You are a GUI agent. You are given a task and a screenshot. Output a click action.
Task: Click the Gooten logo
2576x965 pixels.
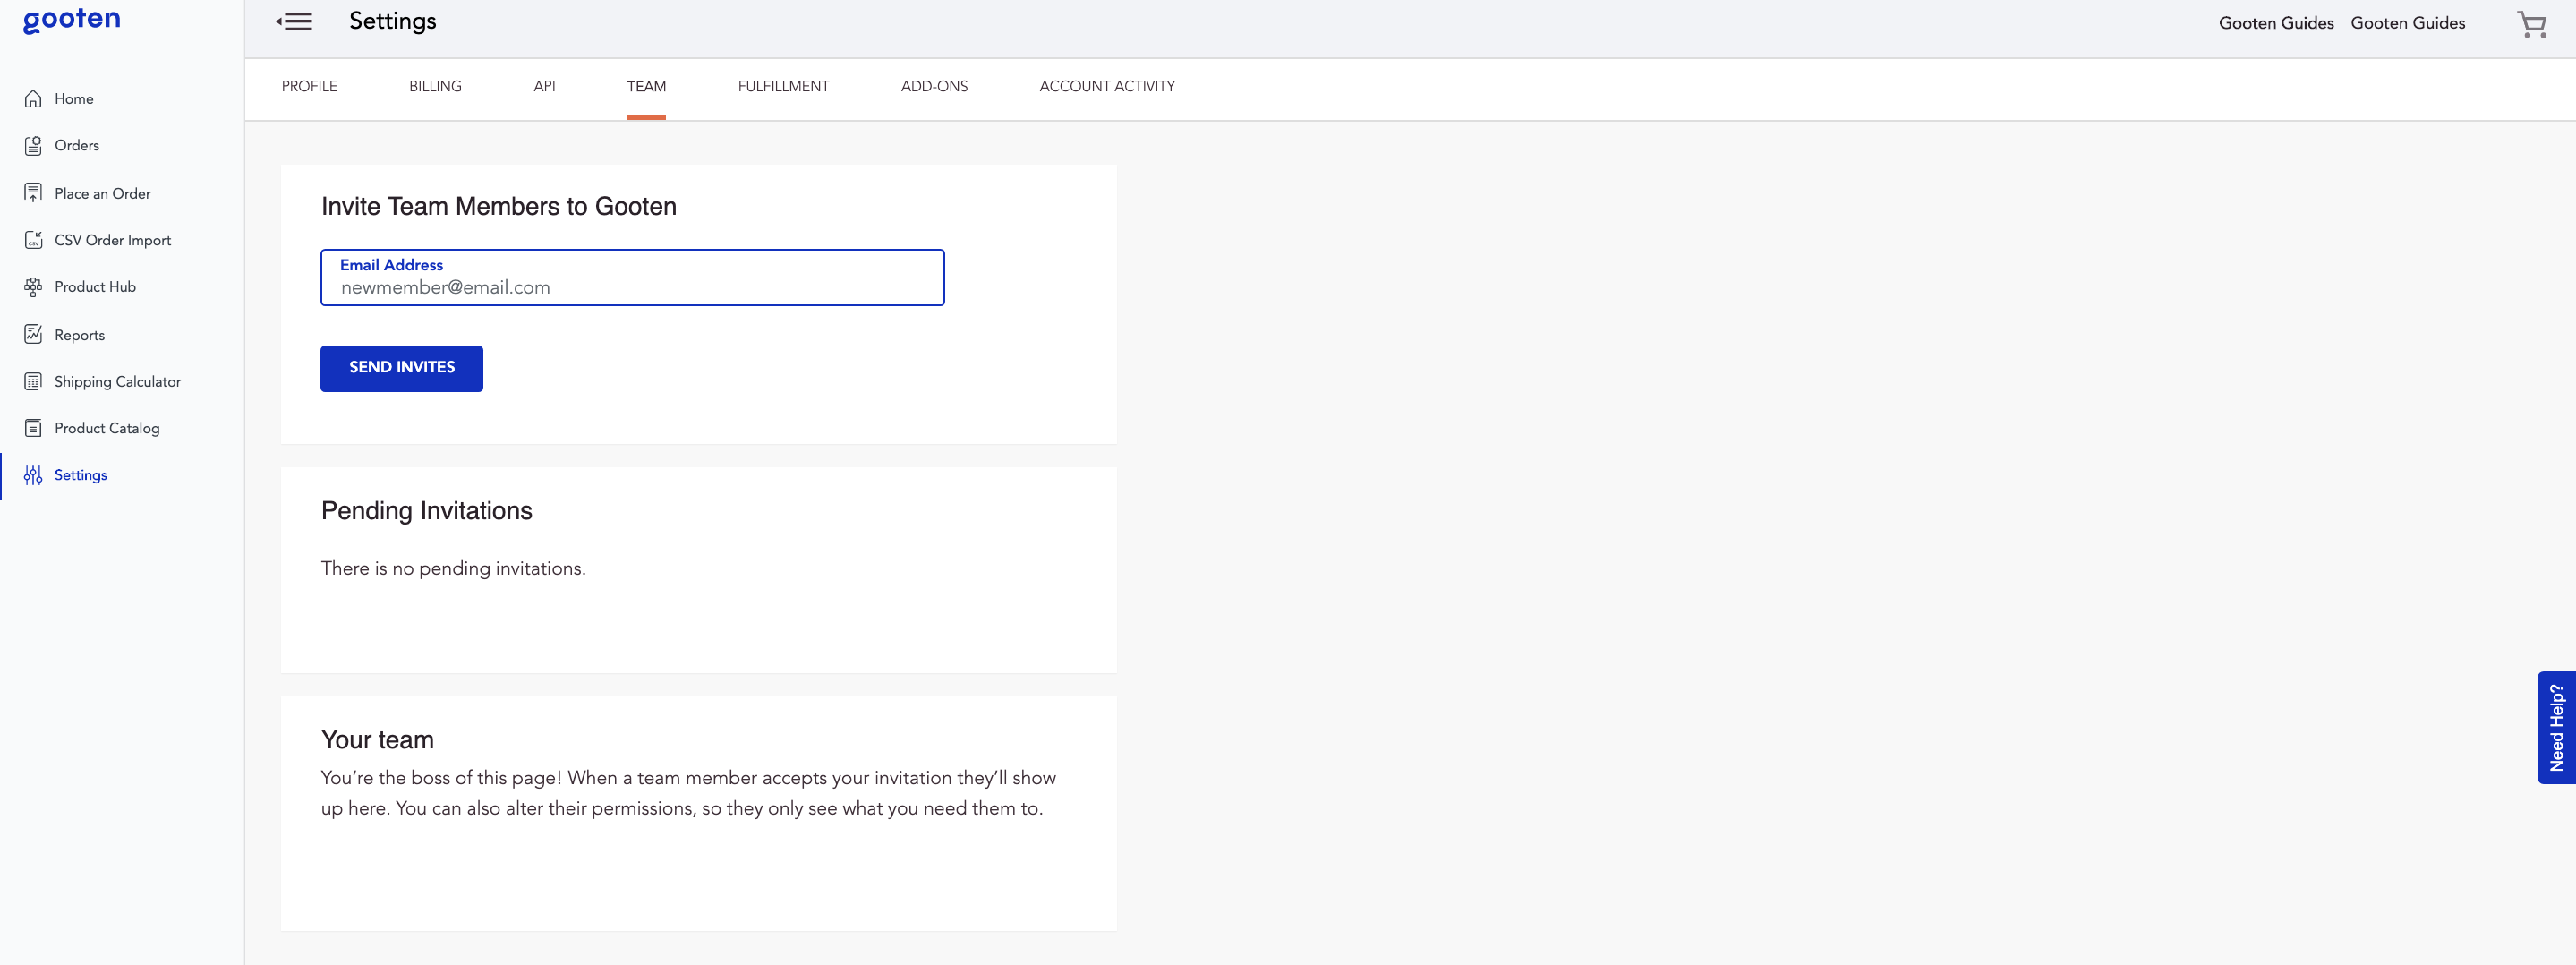coord(70,19)
